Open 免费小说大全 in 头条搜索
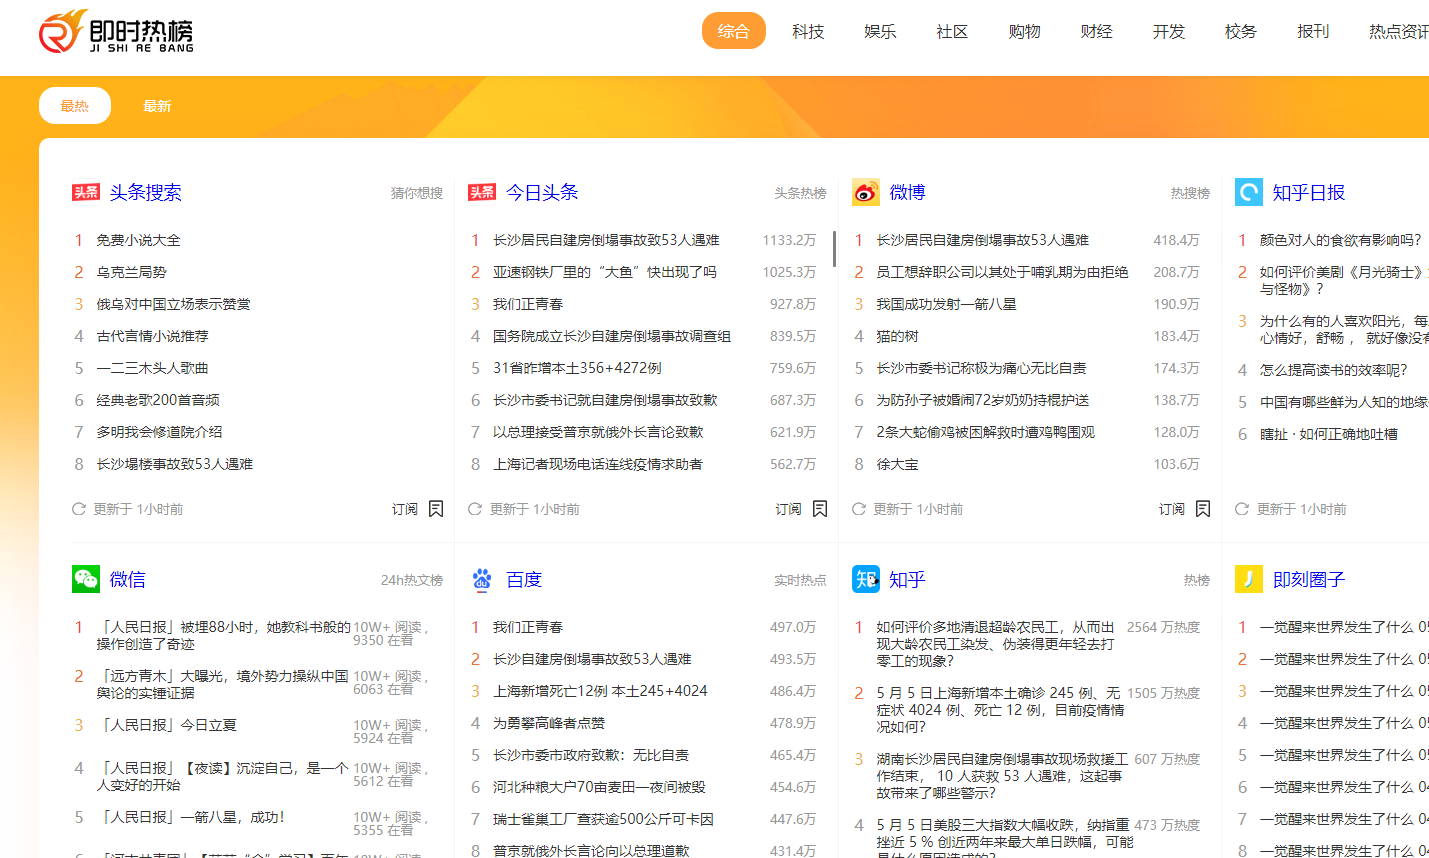 (x=138, y=240)
